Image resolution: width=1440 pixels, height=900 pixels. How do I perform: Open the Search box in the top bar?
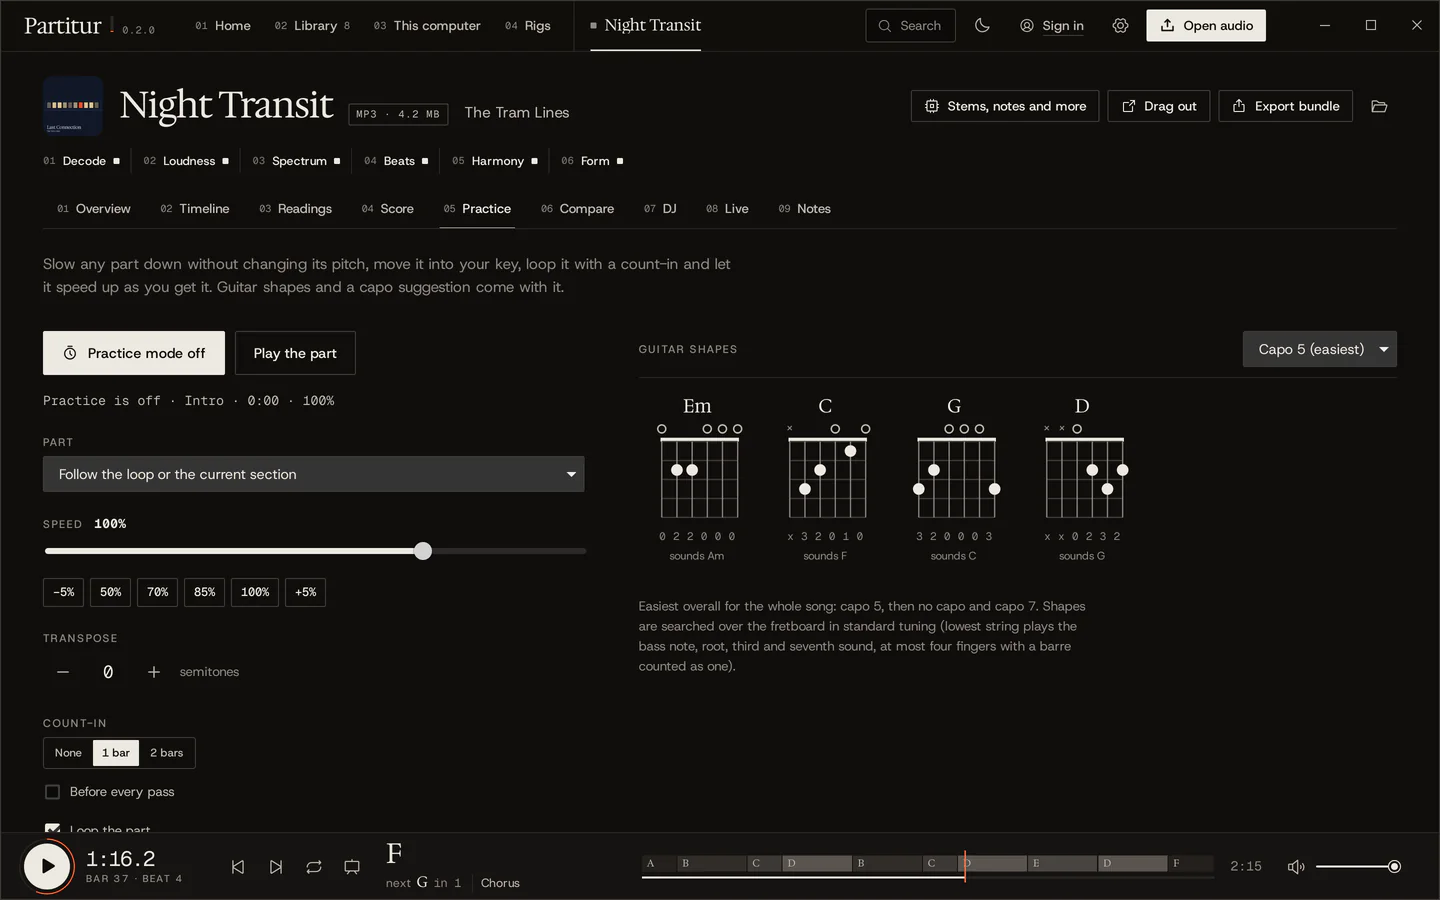click(x=910, y=26)
